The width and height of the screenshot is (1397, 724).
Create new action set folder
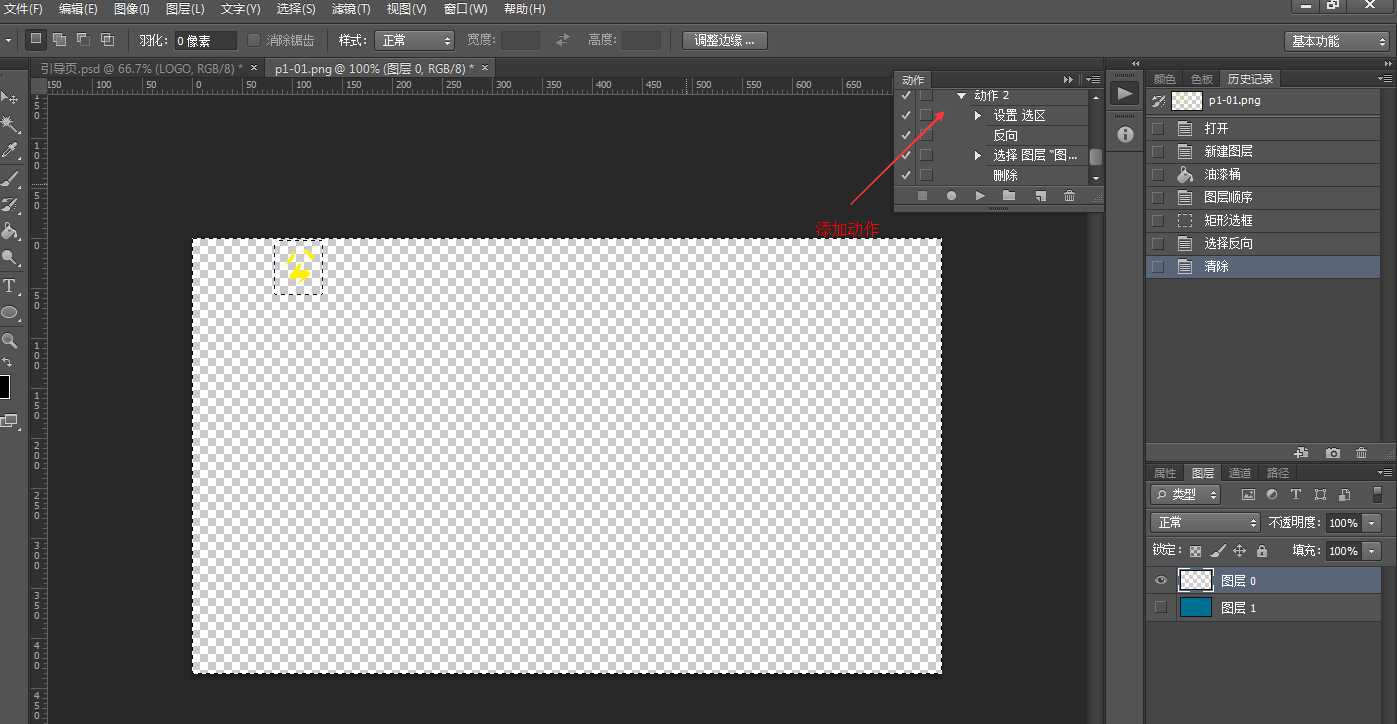1009,196
